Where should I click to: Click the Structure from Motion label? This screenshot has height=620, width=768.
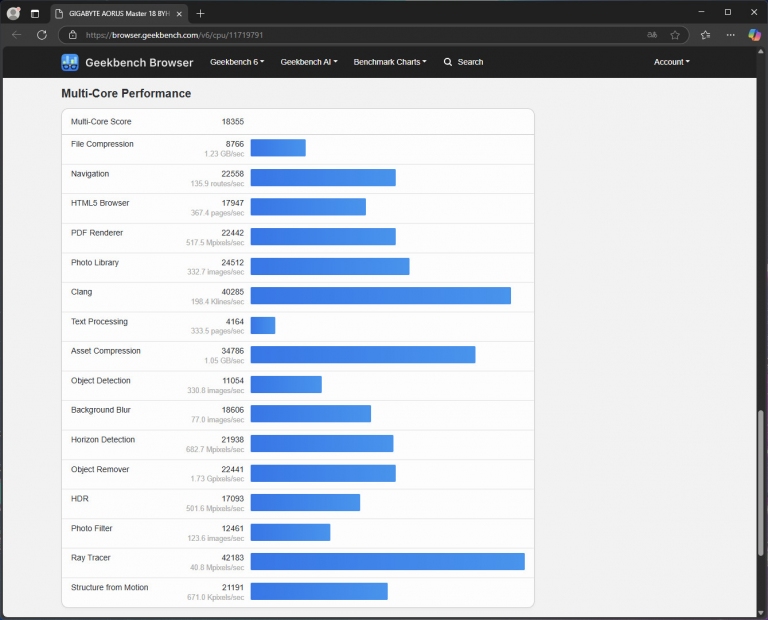tap(110, 587)
